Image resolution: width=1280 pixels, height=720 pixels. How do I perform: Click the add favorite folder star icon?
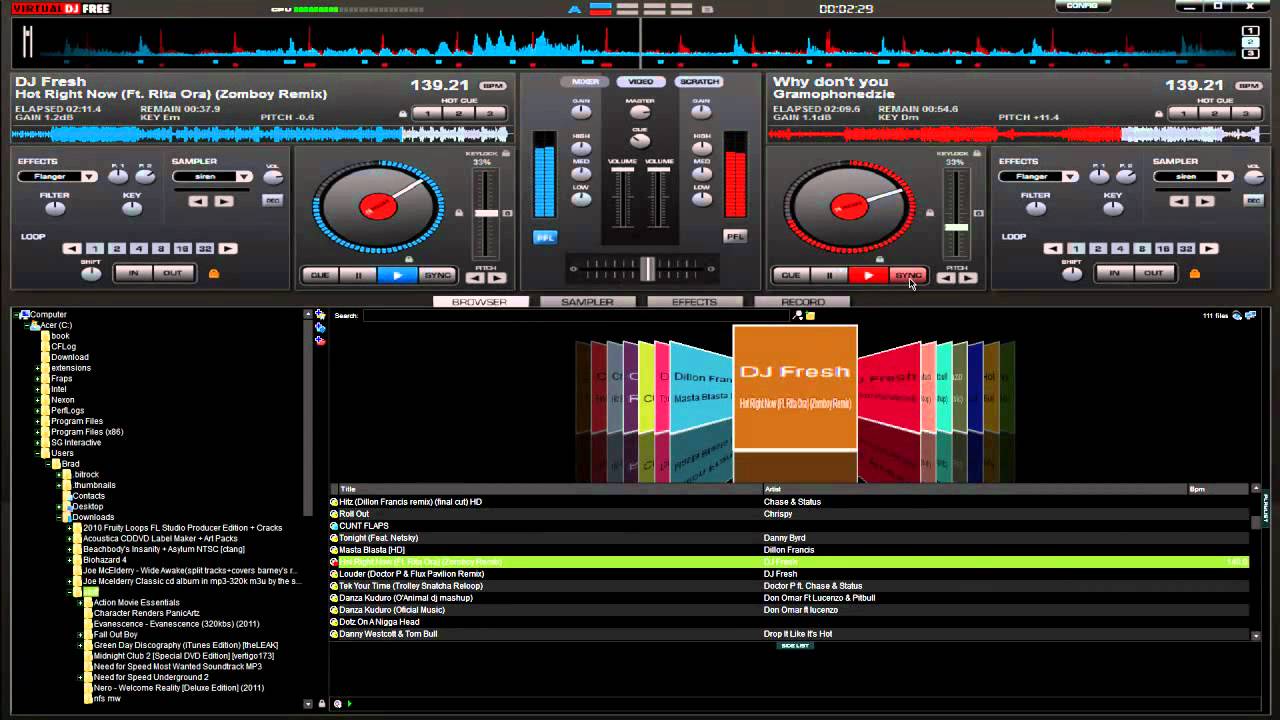(320, 315)
